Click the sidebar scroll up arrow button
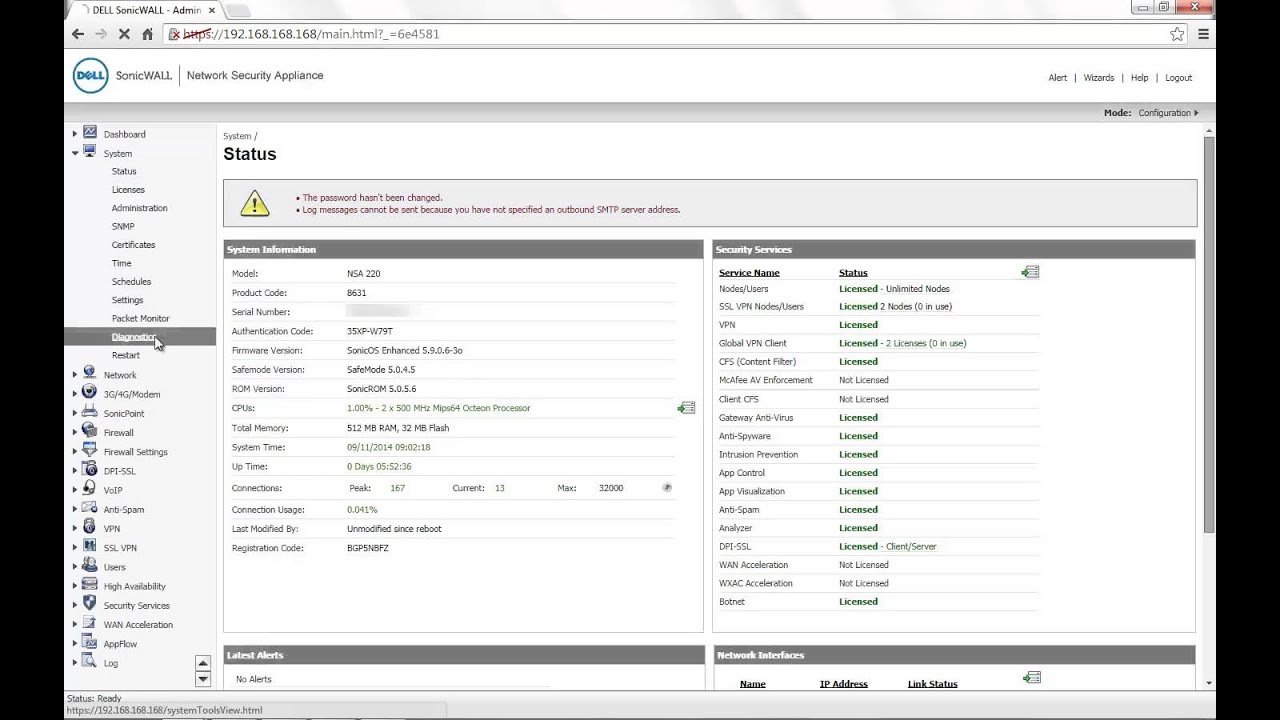Viewport: 1280px width, 720px height. coord(203,663)
